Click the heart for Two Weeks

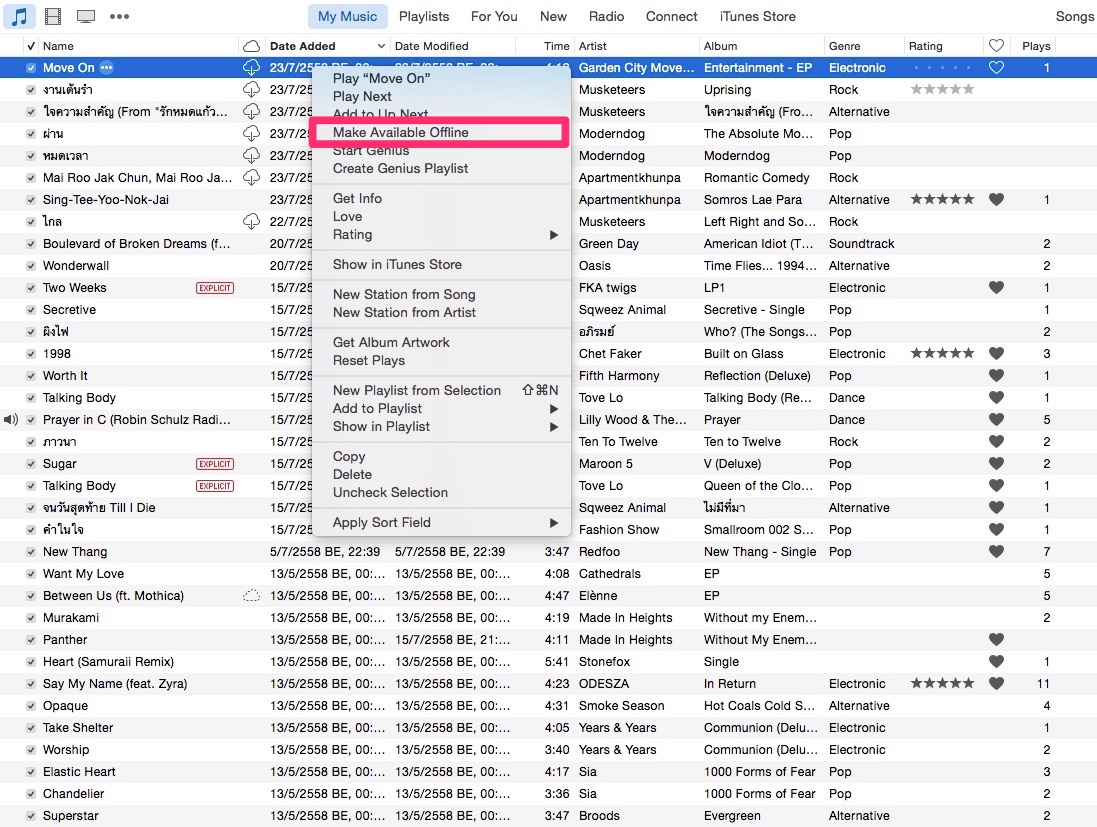(x=996, y=288)
